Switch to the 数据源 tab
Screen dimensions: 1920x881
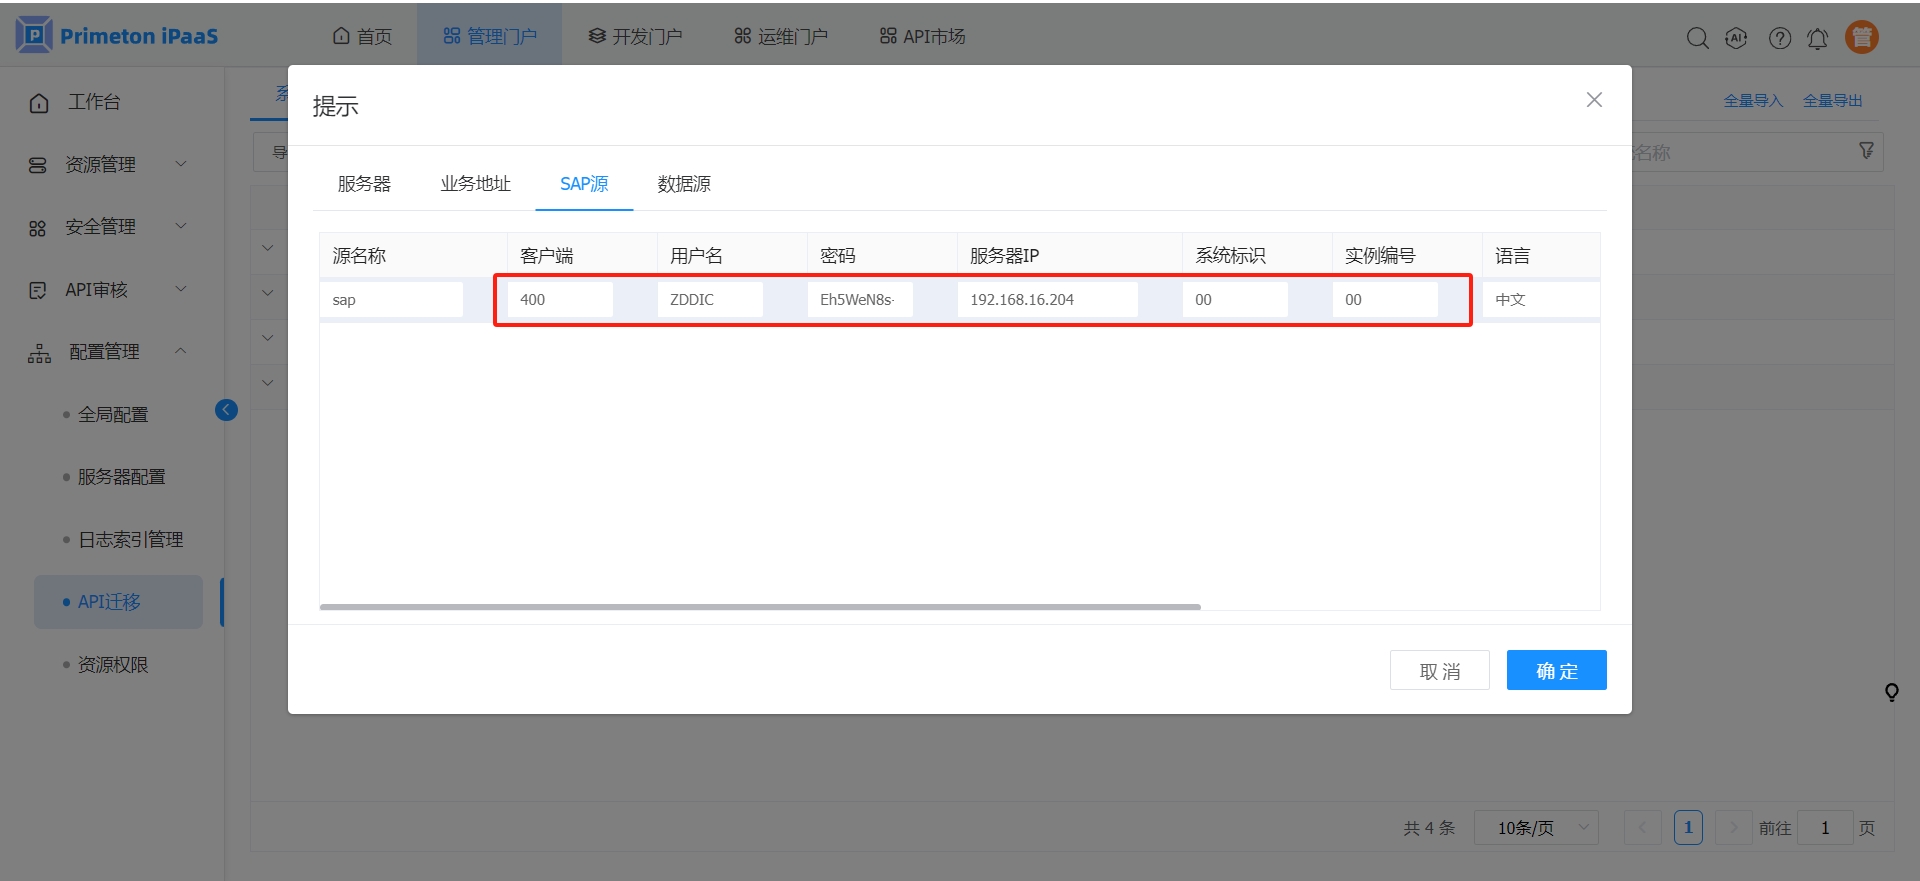click(684, 184)
